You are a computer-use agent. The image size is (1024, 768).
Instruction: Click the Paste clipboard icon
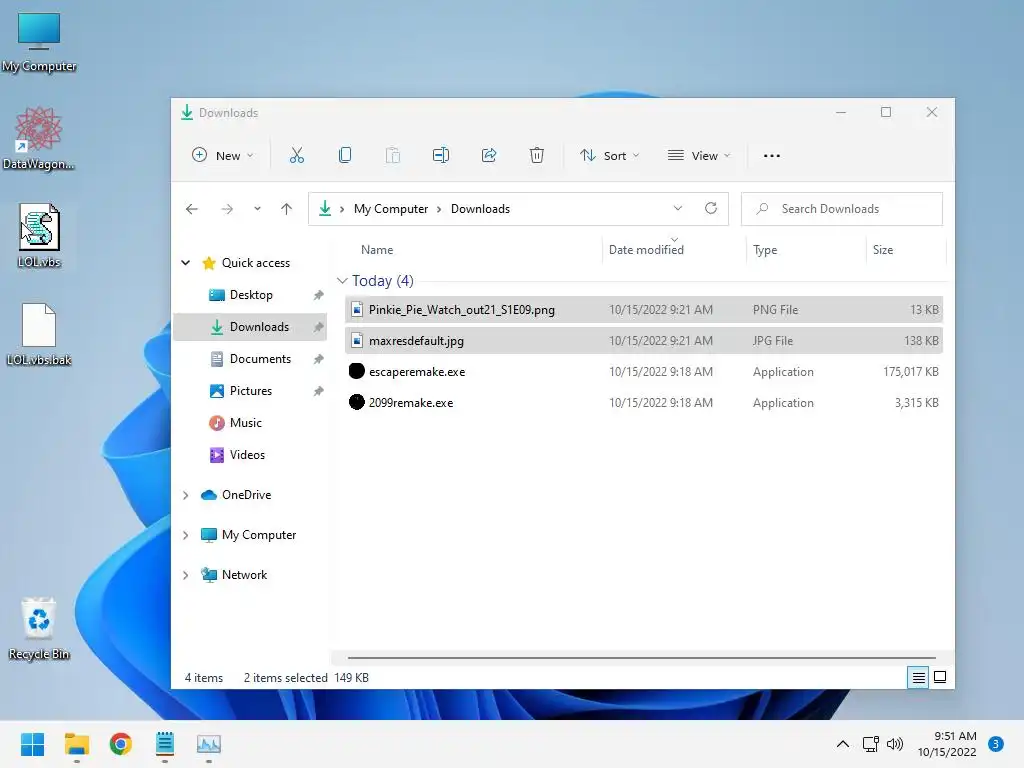(x=392, y=155)
